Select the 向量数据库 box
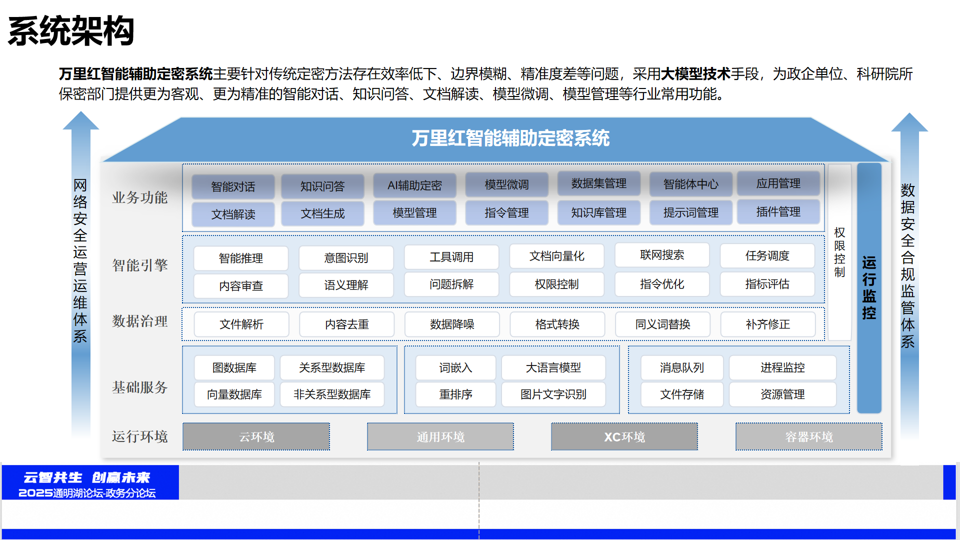960x540 pixels. (234, 394)
